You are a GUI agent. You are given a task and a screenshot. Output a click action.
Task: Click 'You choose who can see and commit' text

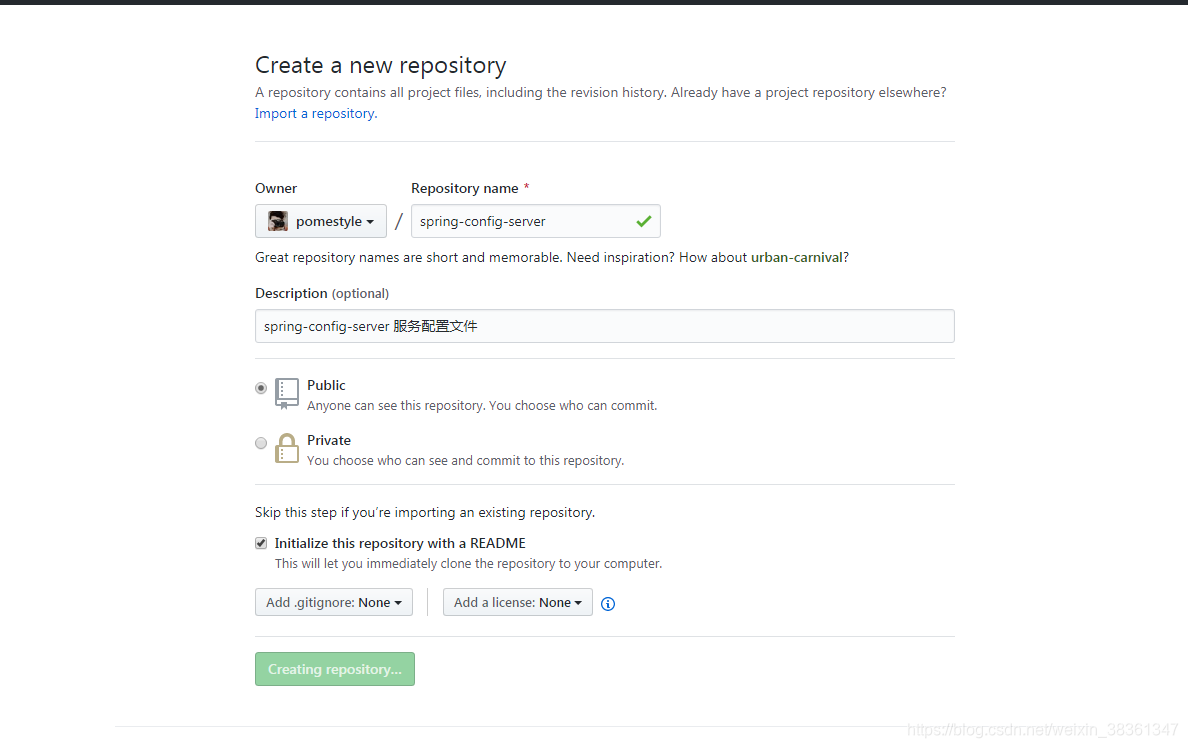(x=465, y=461)
